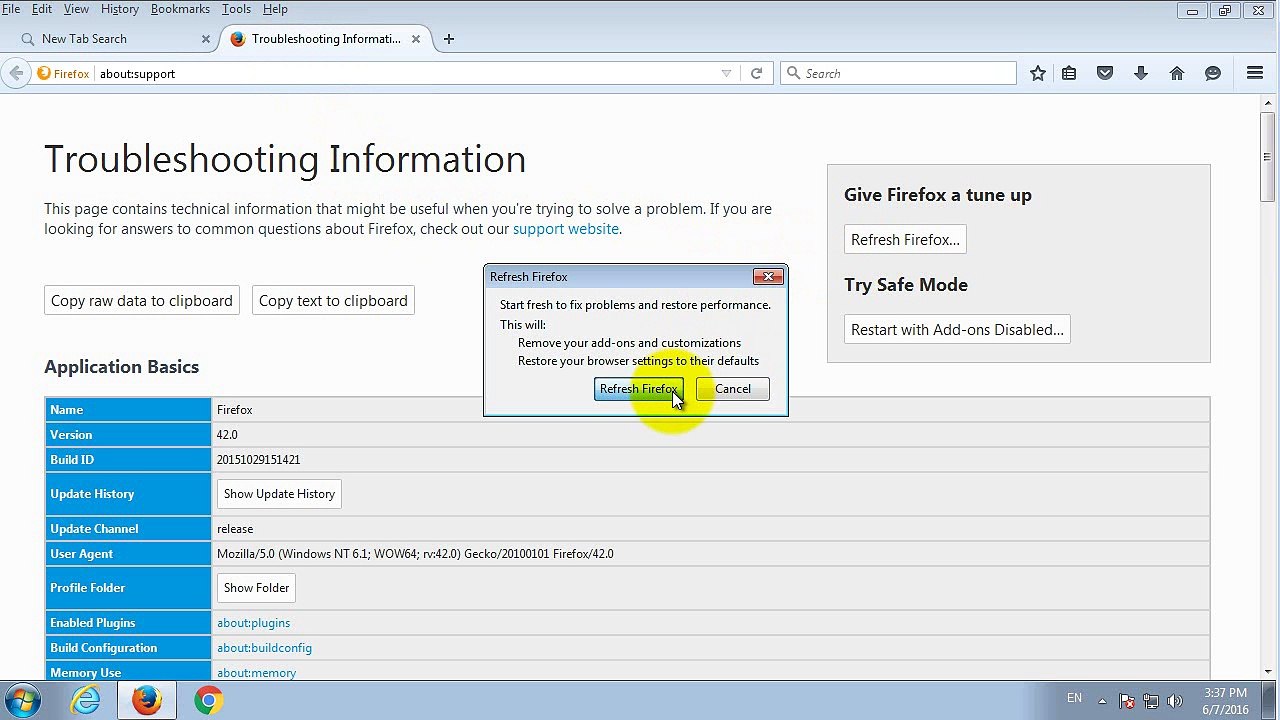Click the Pocket save icon

click(x=1105, y=73)
